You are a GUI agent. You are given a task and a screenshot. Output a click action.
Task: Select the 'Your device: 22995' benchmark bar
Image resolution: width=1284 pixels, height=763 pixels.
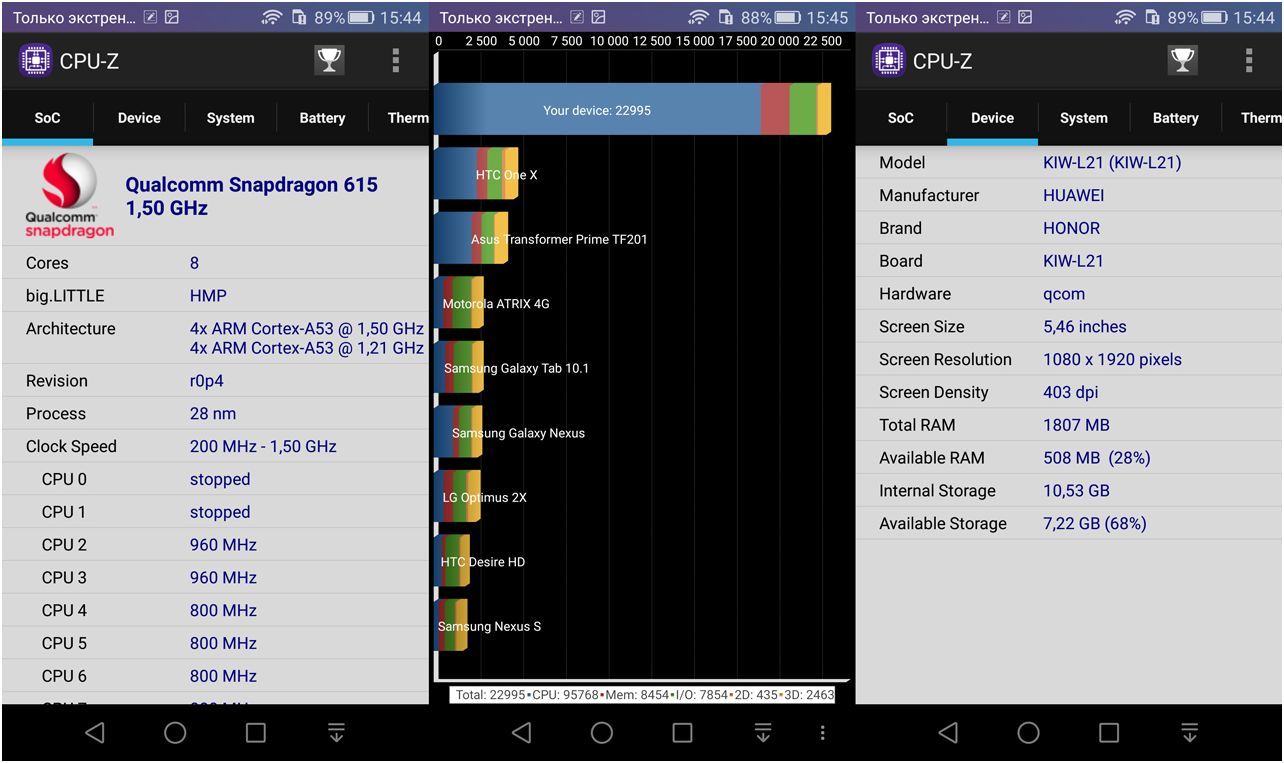tap(632, 110)
